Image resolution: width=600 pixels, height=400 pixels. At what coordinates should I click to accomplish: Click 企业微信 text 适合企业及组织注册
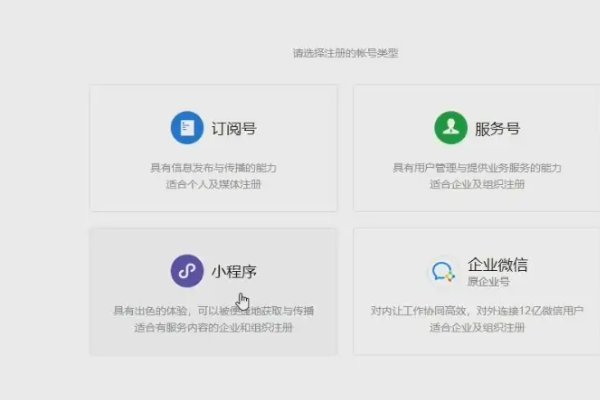(x=477, y=328)
